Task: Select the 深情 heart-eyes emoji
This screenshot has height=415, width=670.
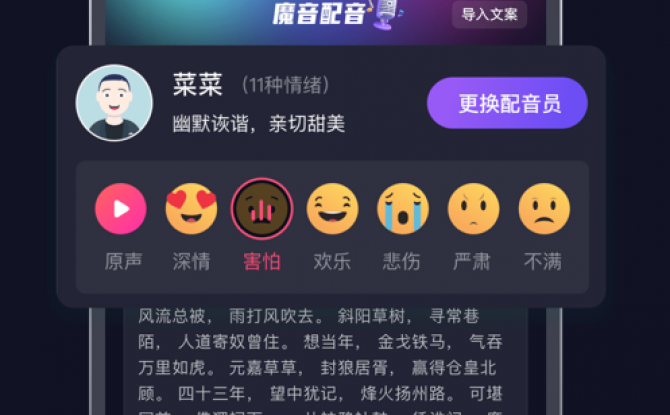Action: (x=191, y=209)
